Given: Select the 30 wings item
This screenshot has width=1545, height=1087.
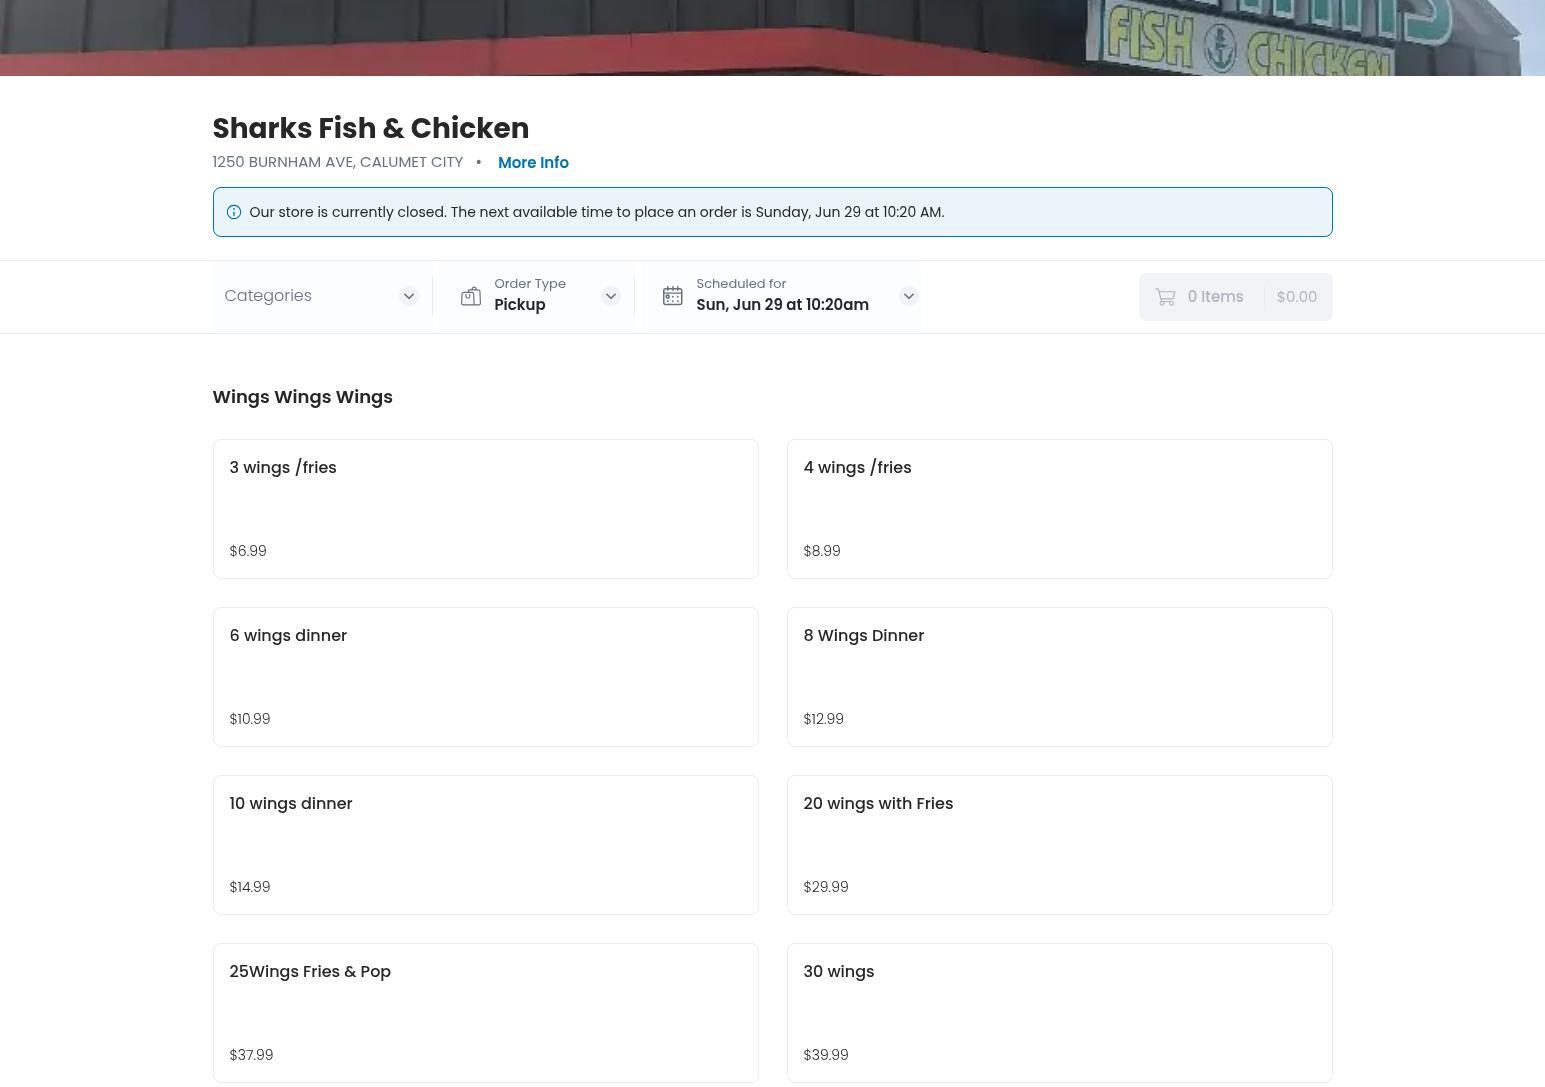Looking at the screenshot, I should tap(1059, 1013).
